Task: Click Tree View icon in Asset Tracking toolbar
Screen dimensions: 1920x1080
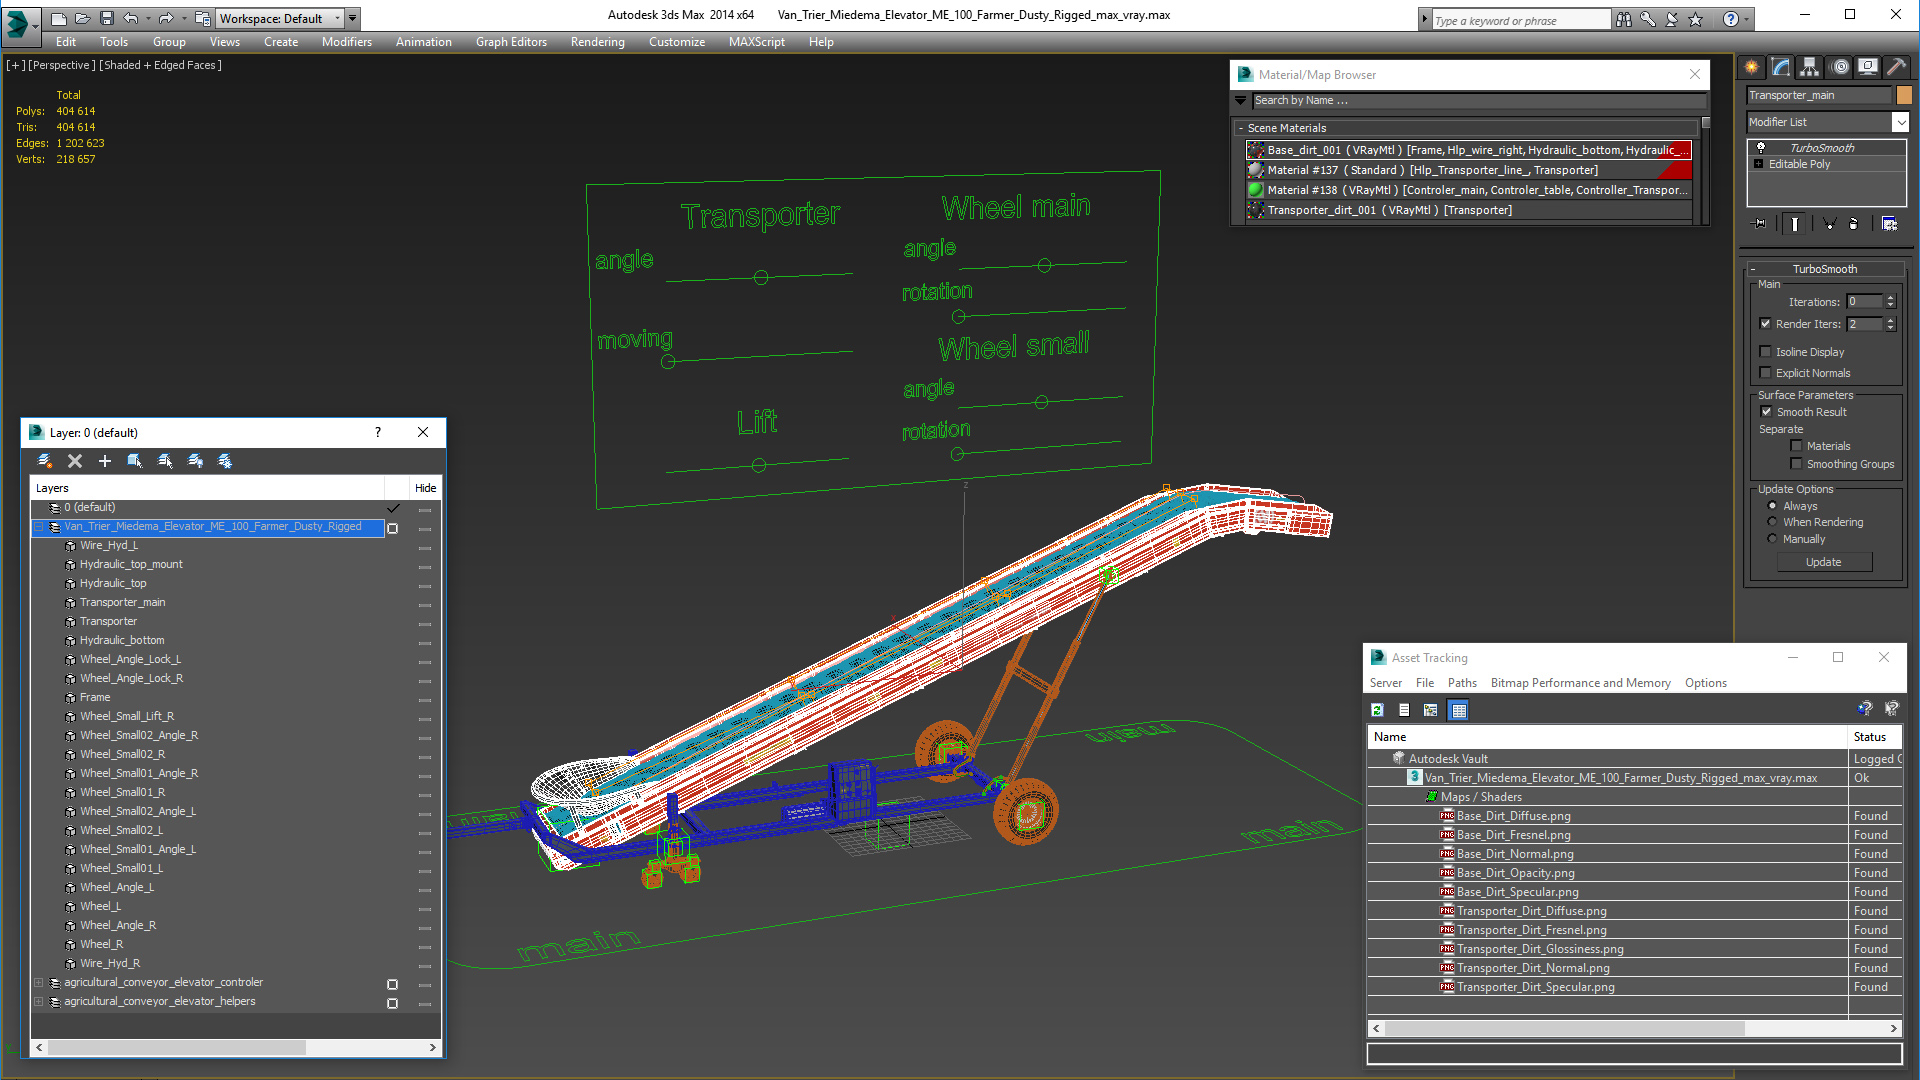Action: (x=1431, y=710)
